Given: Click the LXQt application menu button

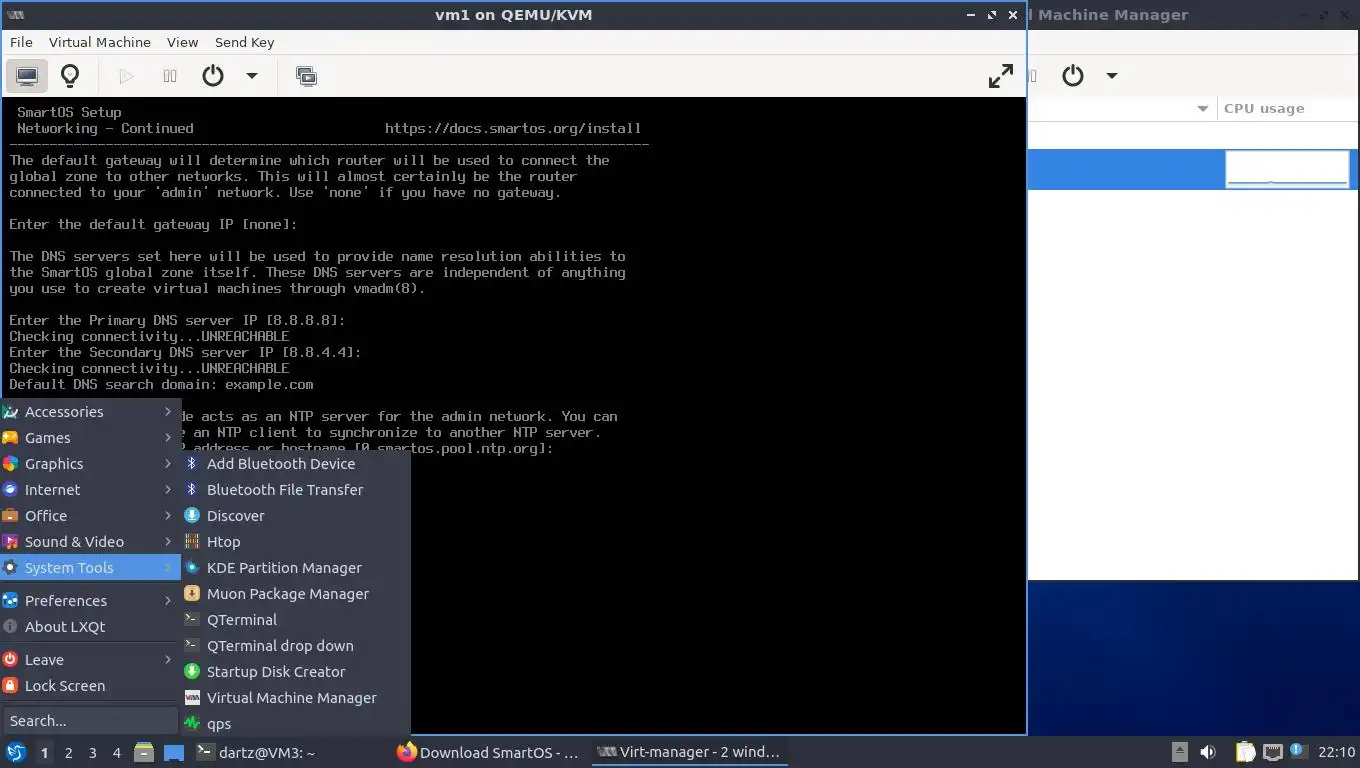Looking at the screenshot, I should pyautogui.click(x=16, y=752).
